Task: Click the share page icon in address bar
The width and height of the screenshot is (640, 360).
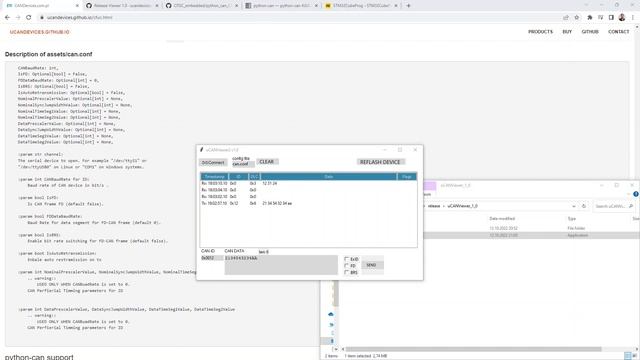Action: 566,18
